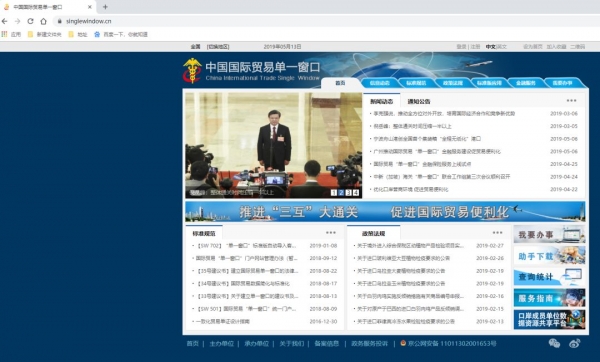Click the browser back arrow
600x362 pixels.
5,21
